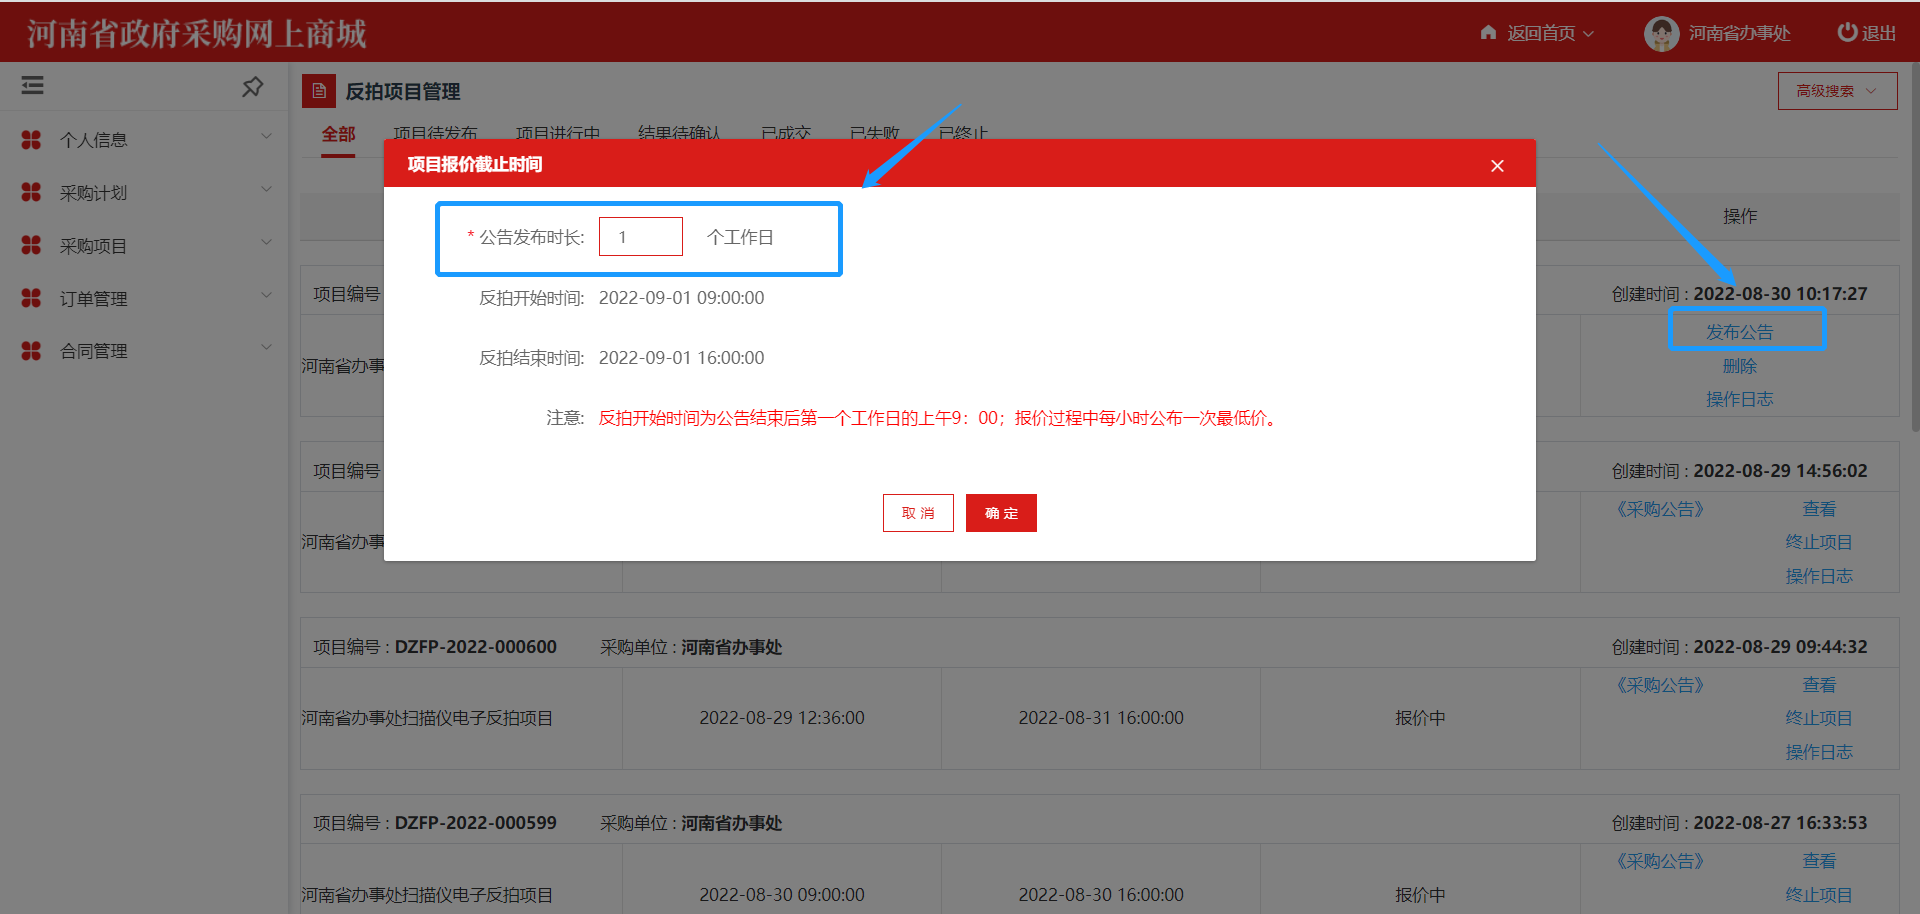This screenshot has height=914, width=1920.
Task: Click 终止项目 for the 14:56:02 project
Action: (x=1819, y=542)
